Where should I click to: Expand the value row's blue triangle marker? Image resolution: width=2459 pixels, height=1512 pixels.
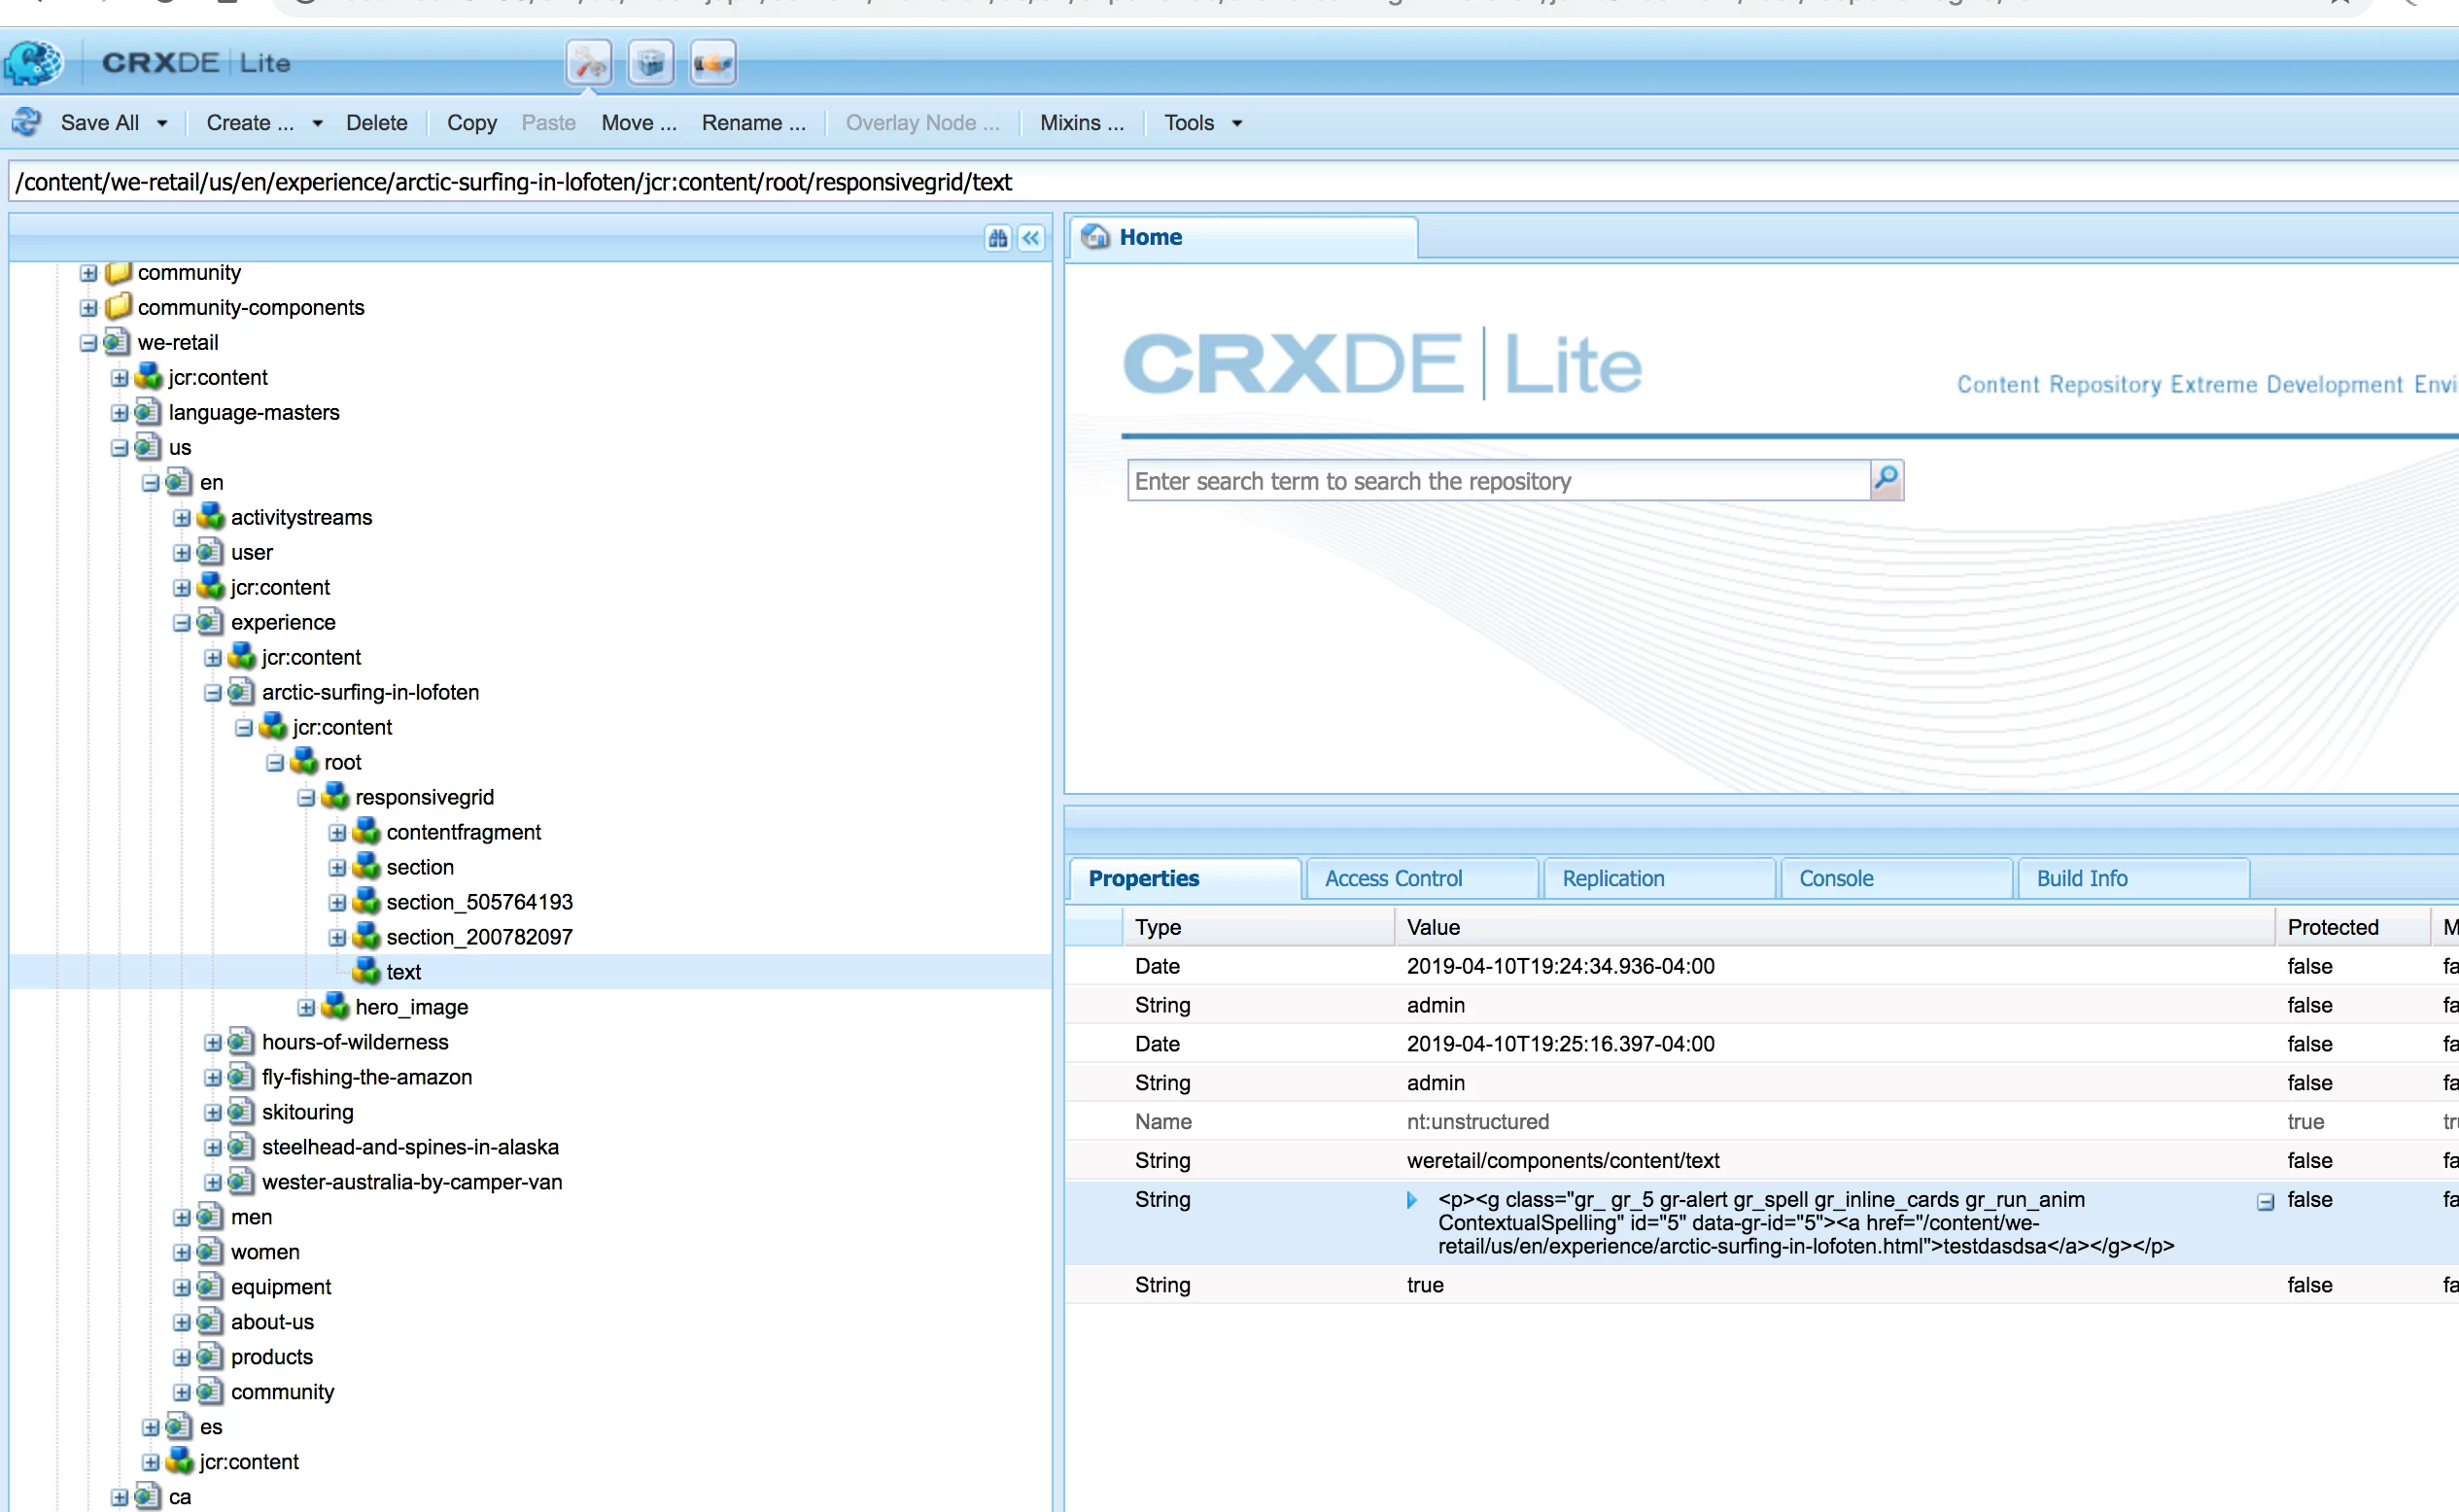coord(1412,1200)
